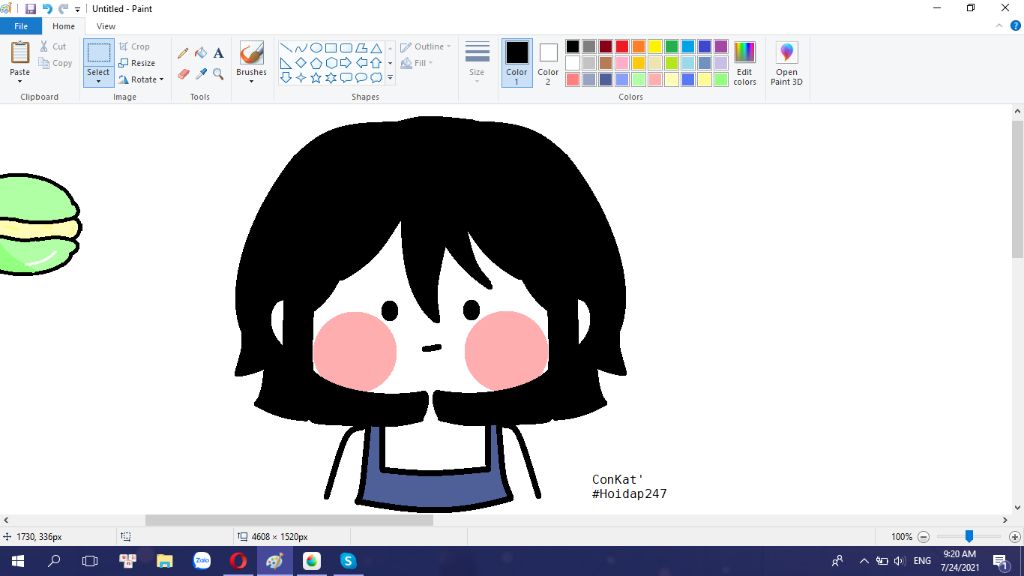Click the Save icon in title bar
1024x576 pixels.
click(x=30, y=8)
